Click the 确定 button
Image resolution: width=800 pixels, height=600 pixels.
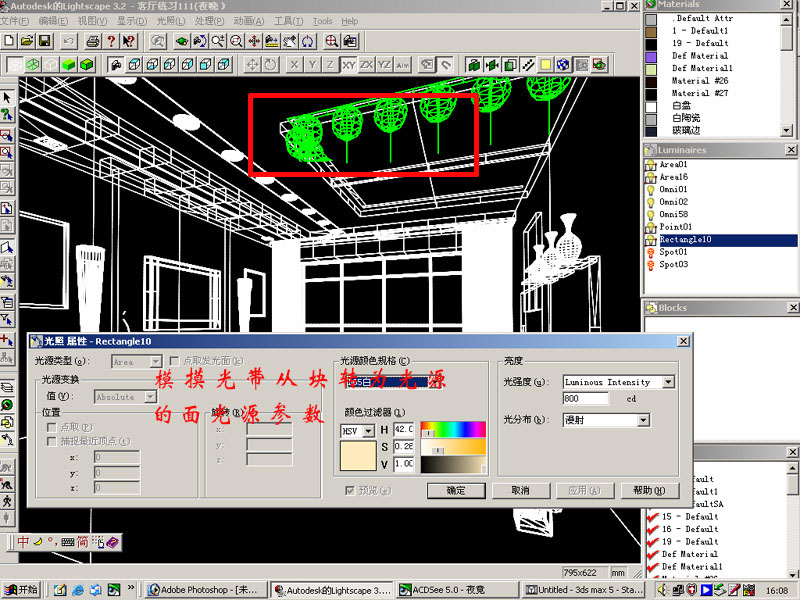tap(456, 490)
